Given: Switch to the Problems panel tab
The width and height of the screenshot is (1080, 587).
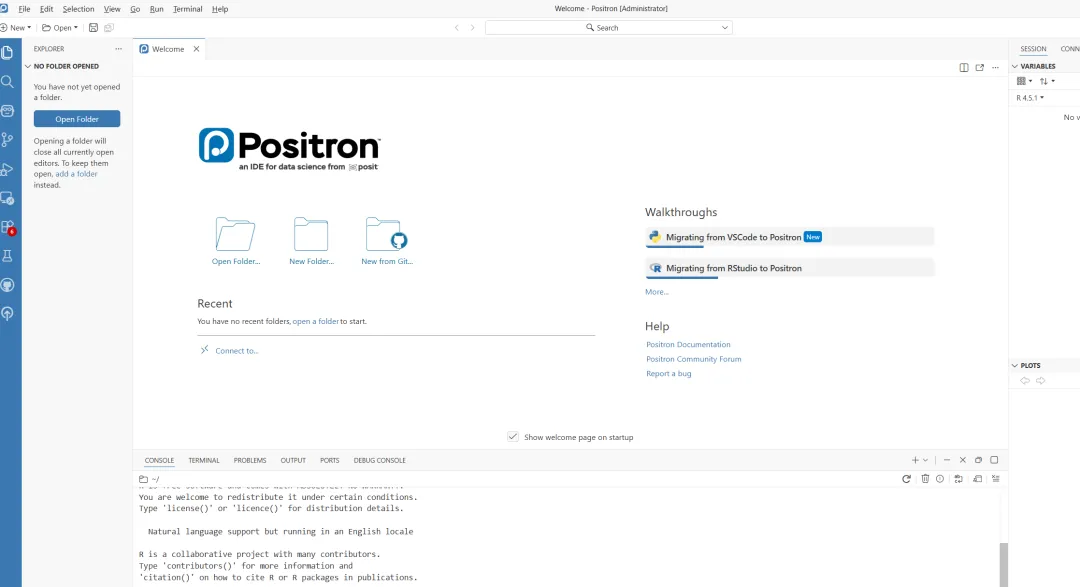Looking at the screenshot, I should click(x=249, y=460).
